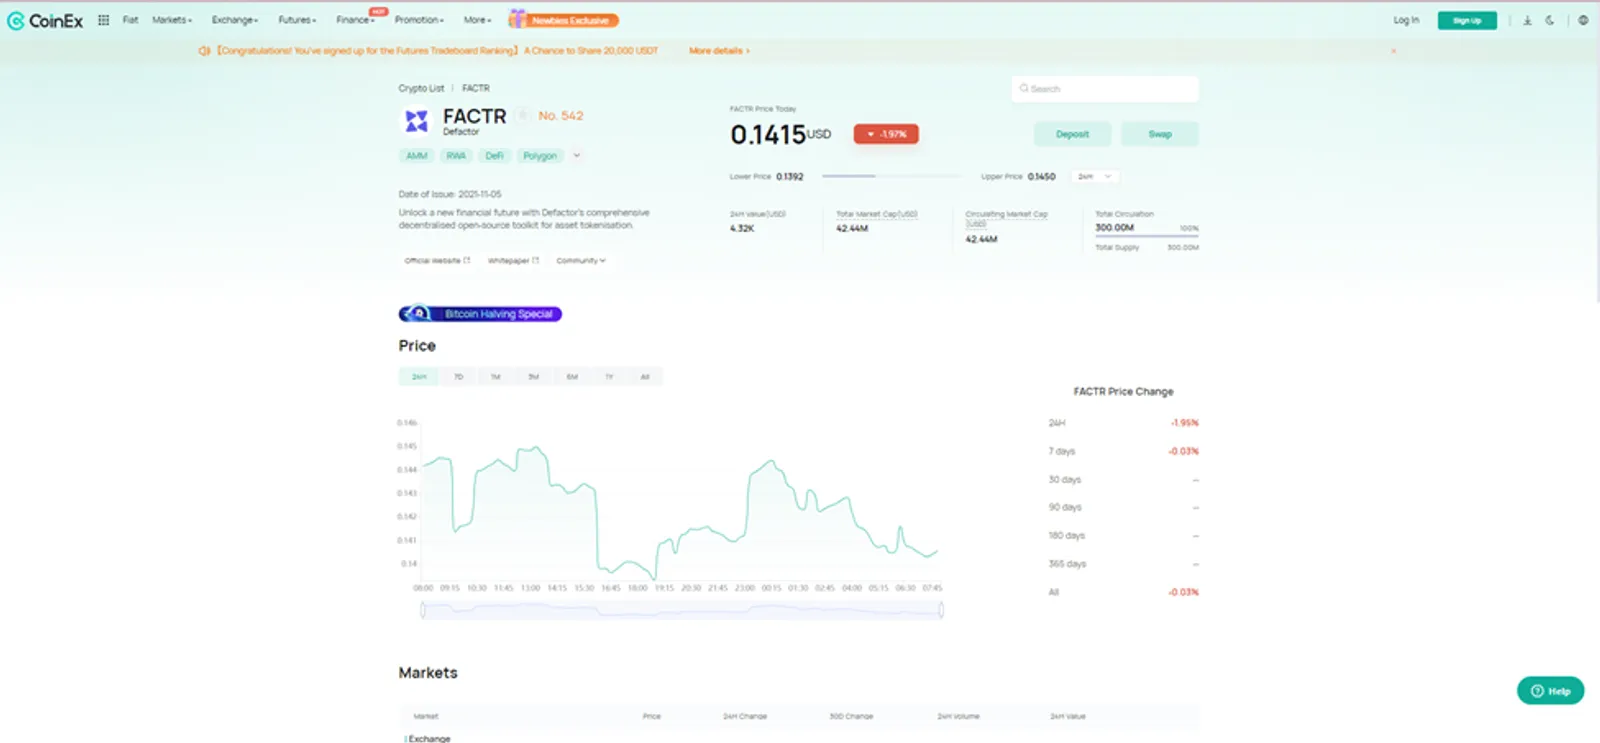
Task: Open the Fiat menu
Action: coord(130,20)
